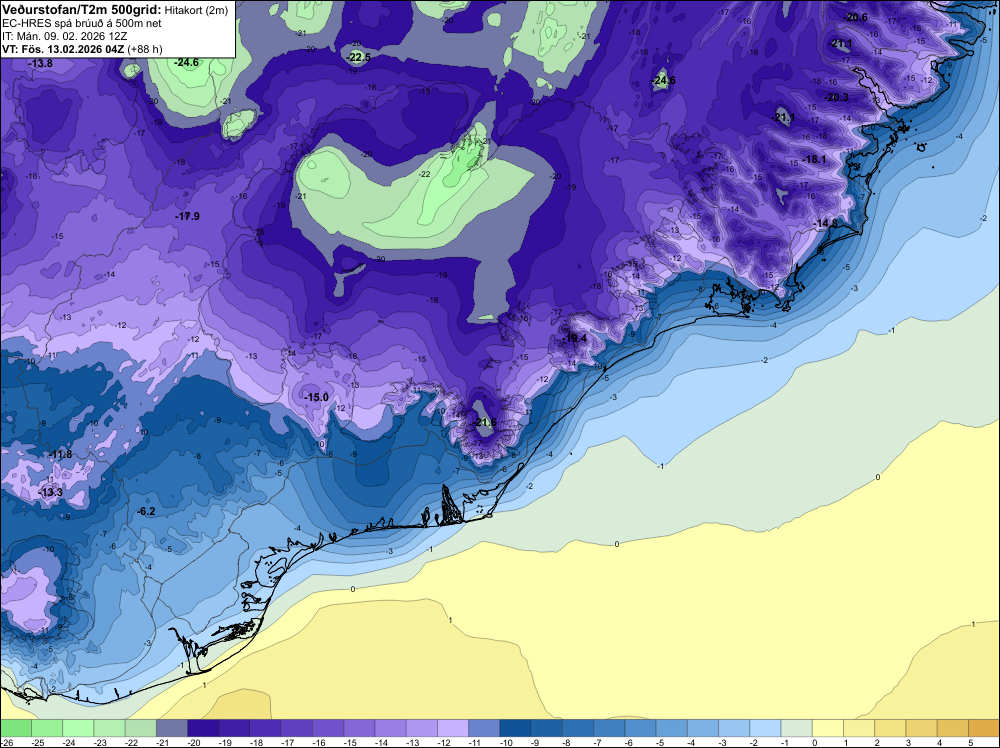Click the -6.2 temperature label
The height and width of the screenshot is (748, 1000).
click(x=146, y=511)
